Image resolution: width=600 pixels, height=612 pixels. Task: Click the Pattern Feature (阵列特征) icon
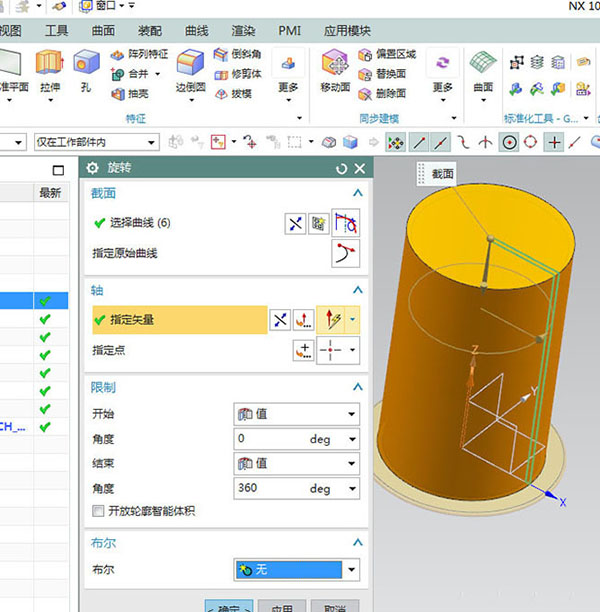pos(117,54)
